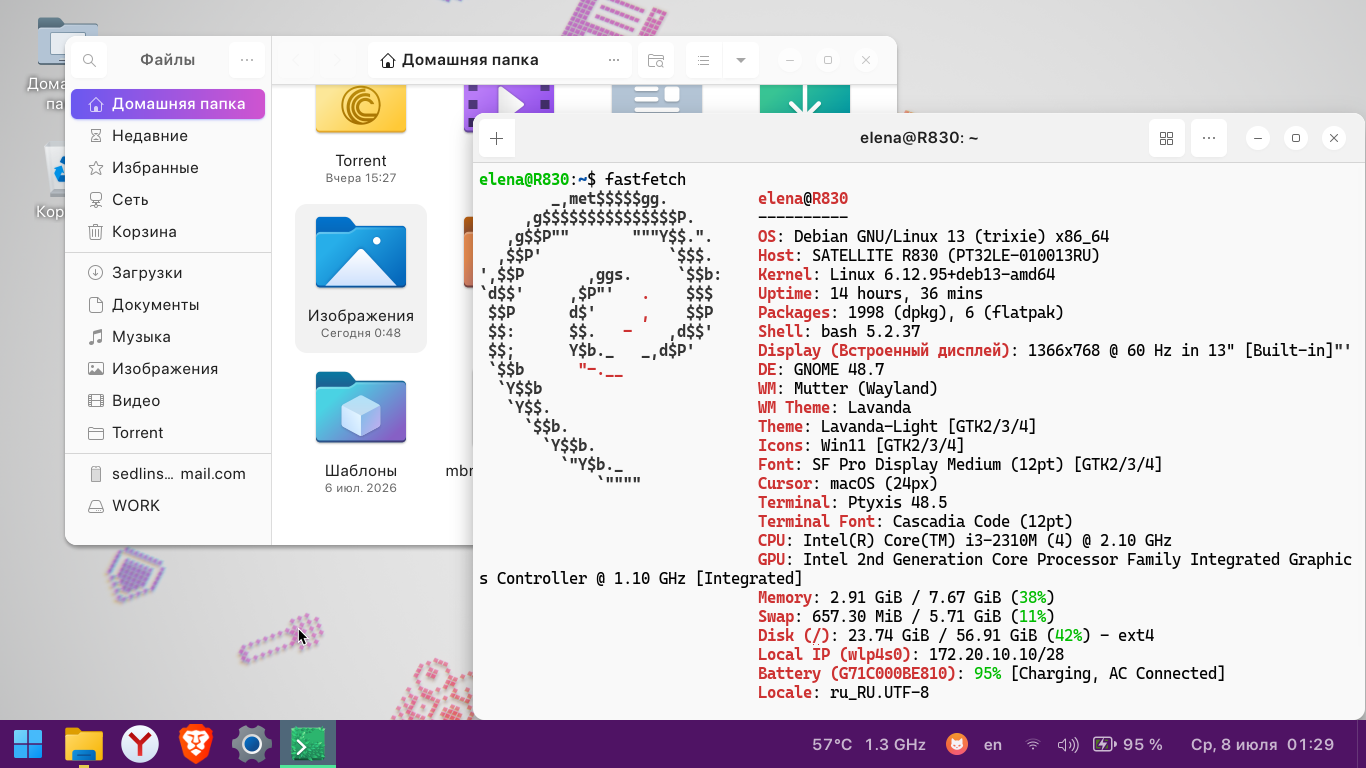Select the Torrent folder icon in Files
This screenshot has width=1366, height=768.
point(361,109)
